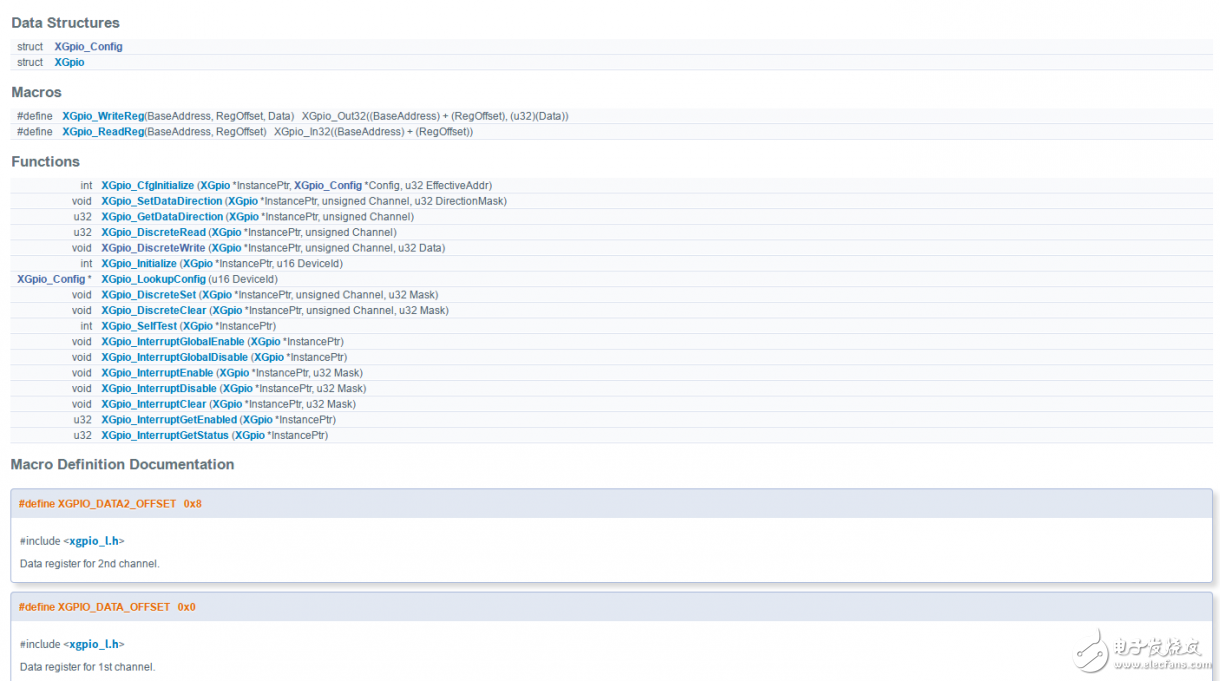
Task: Click xgpio_l.h link under XGPIO_DATA_OFFSET
Action: [x=94, y=644]
